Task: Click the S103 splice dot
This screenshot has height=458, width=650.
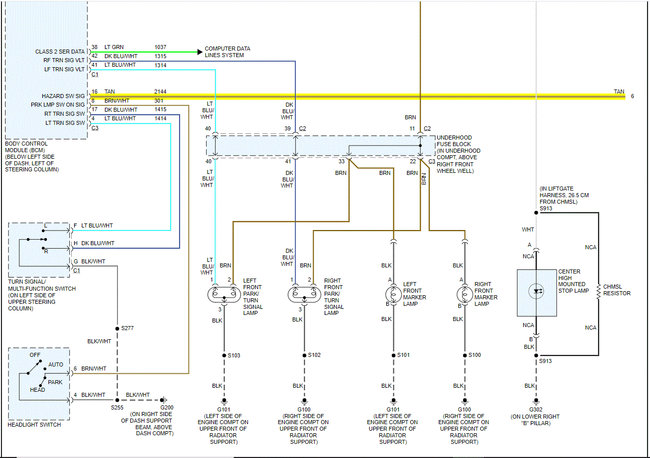Action: click(x=224, y=355)
